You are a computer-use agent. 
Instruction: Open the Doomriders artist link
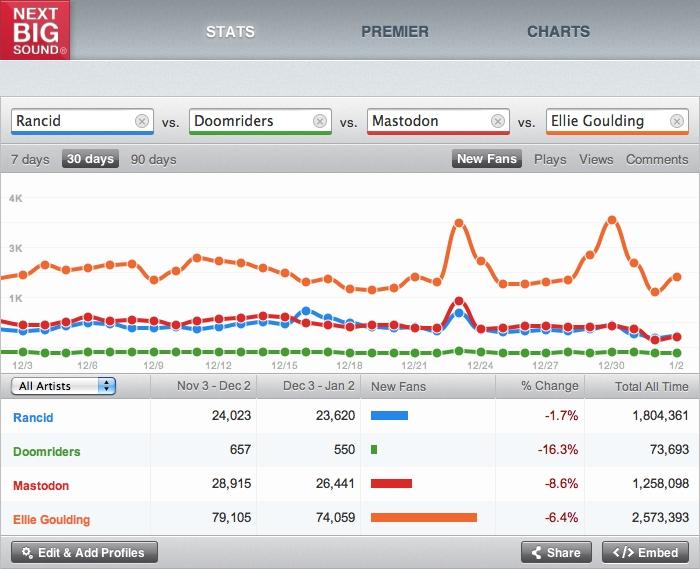point(46,451)
